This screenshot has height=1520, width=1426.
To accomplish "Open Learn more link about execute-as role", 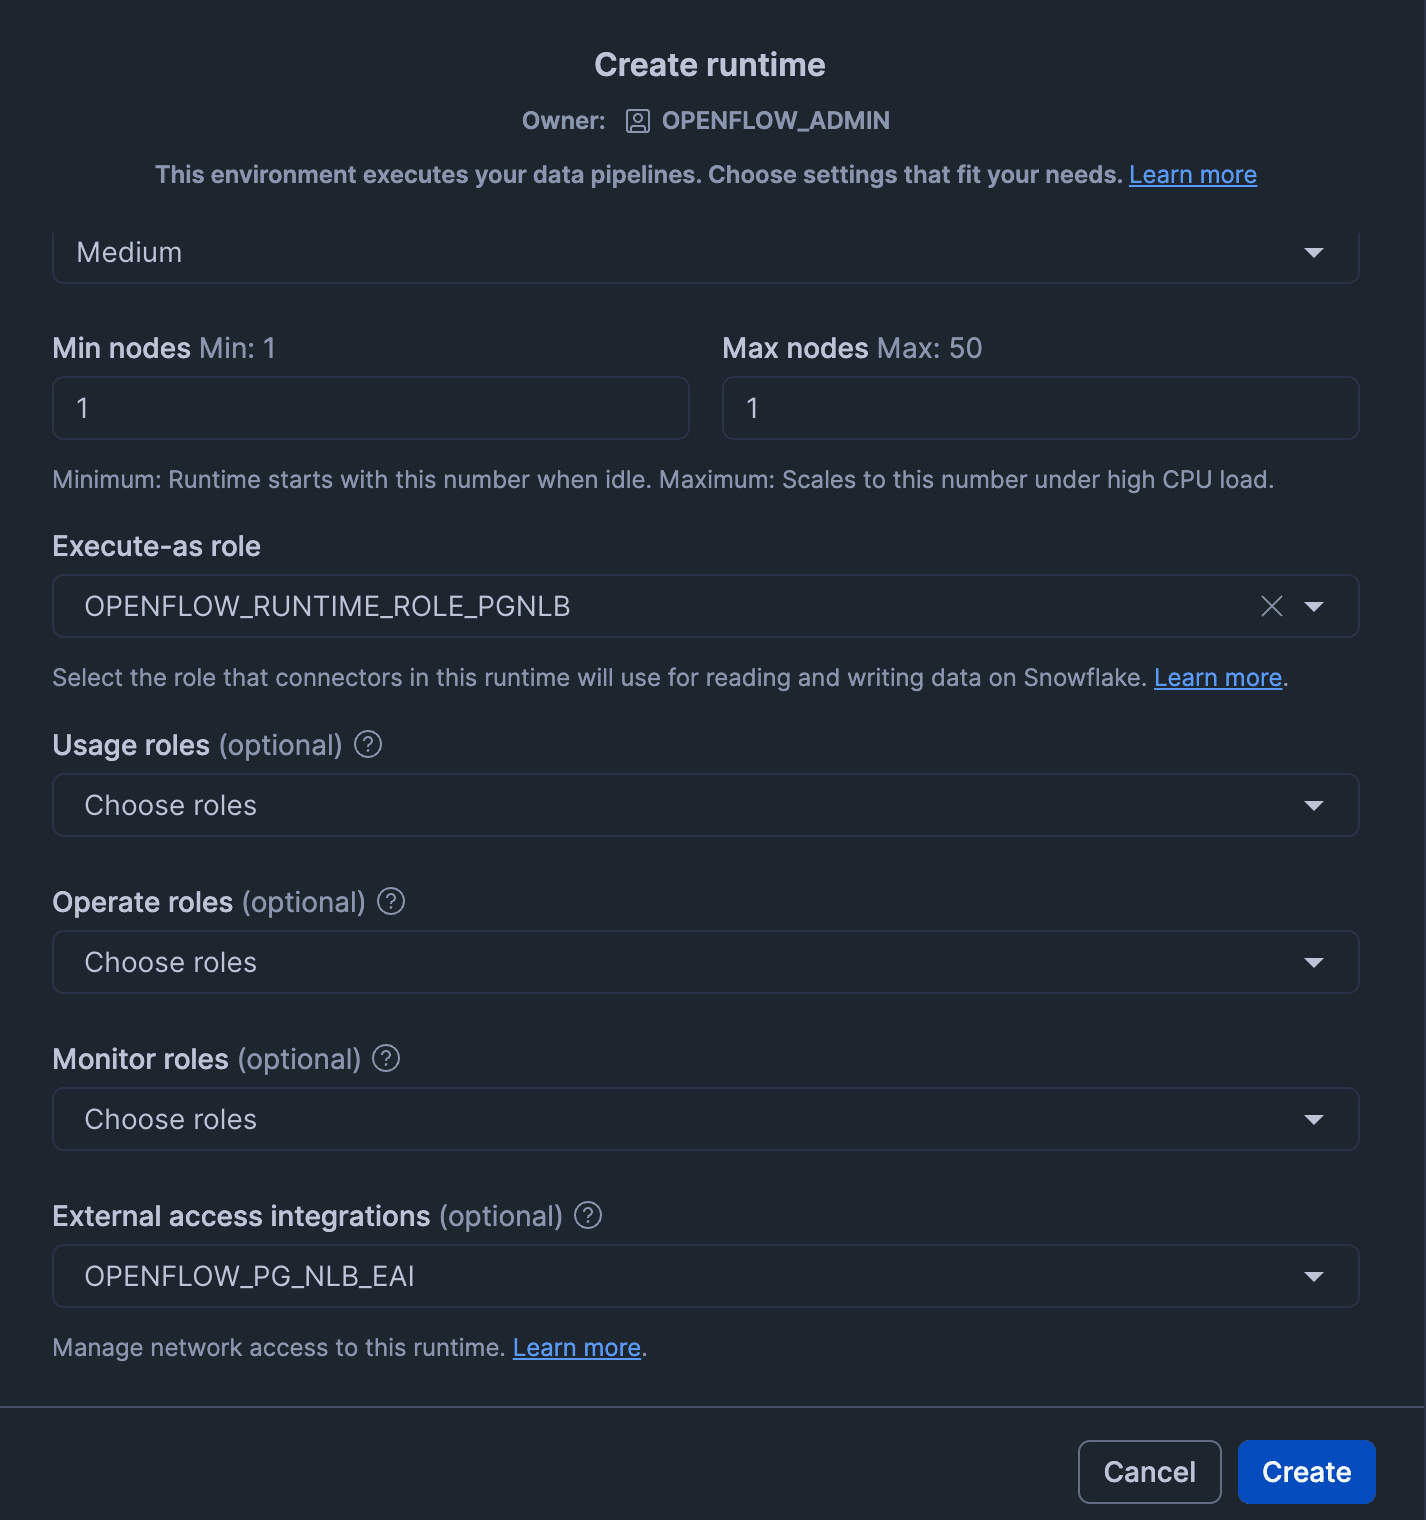I will point(1218,678).
